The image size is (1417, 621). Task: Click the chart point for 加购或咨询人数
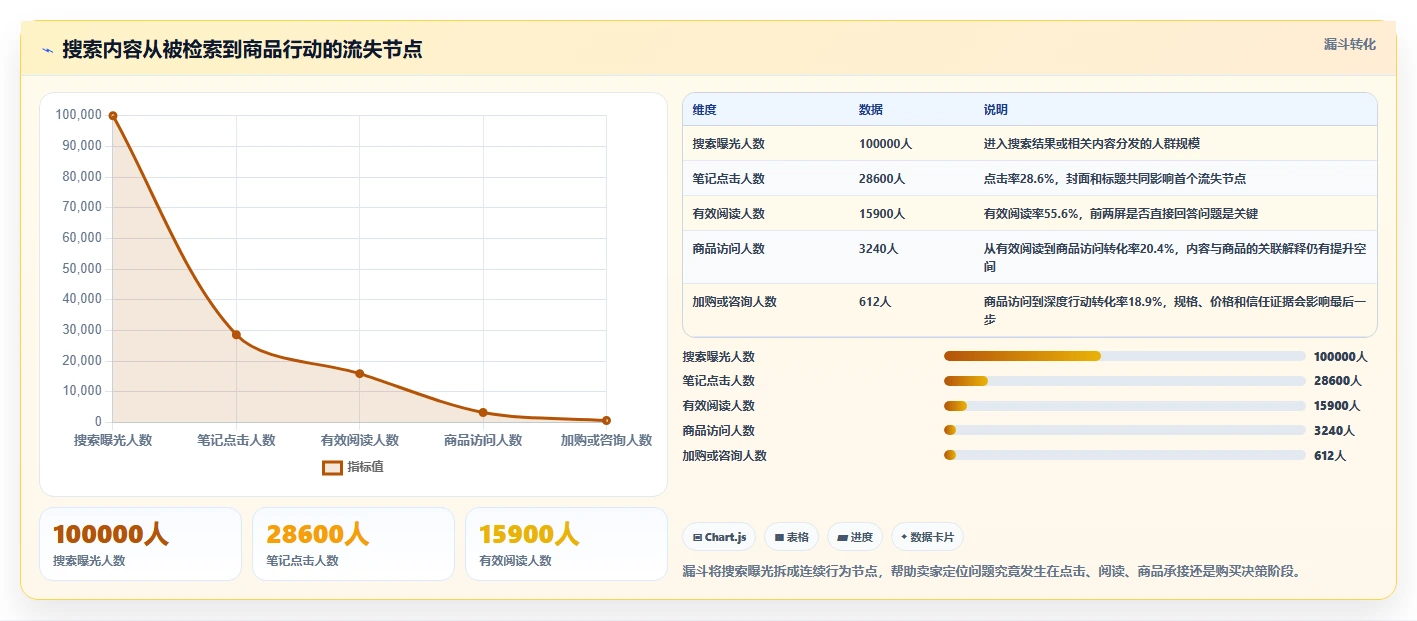[606, 420]
